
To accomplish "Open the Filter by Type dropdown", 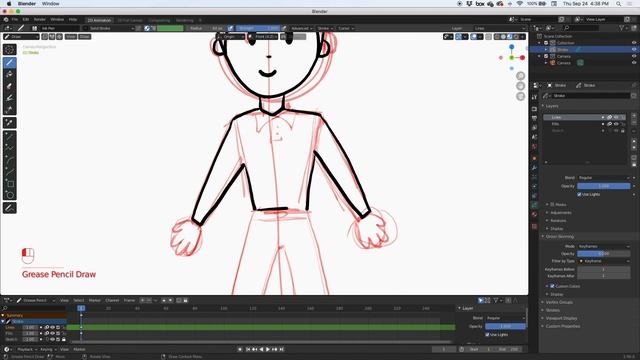I will pos(604,261).
